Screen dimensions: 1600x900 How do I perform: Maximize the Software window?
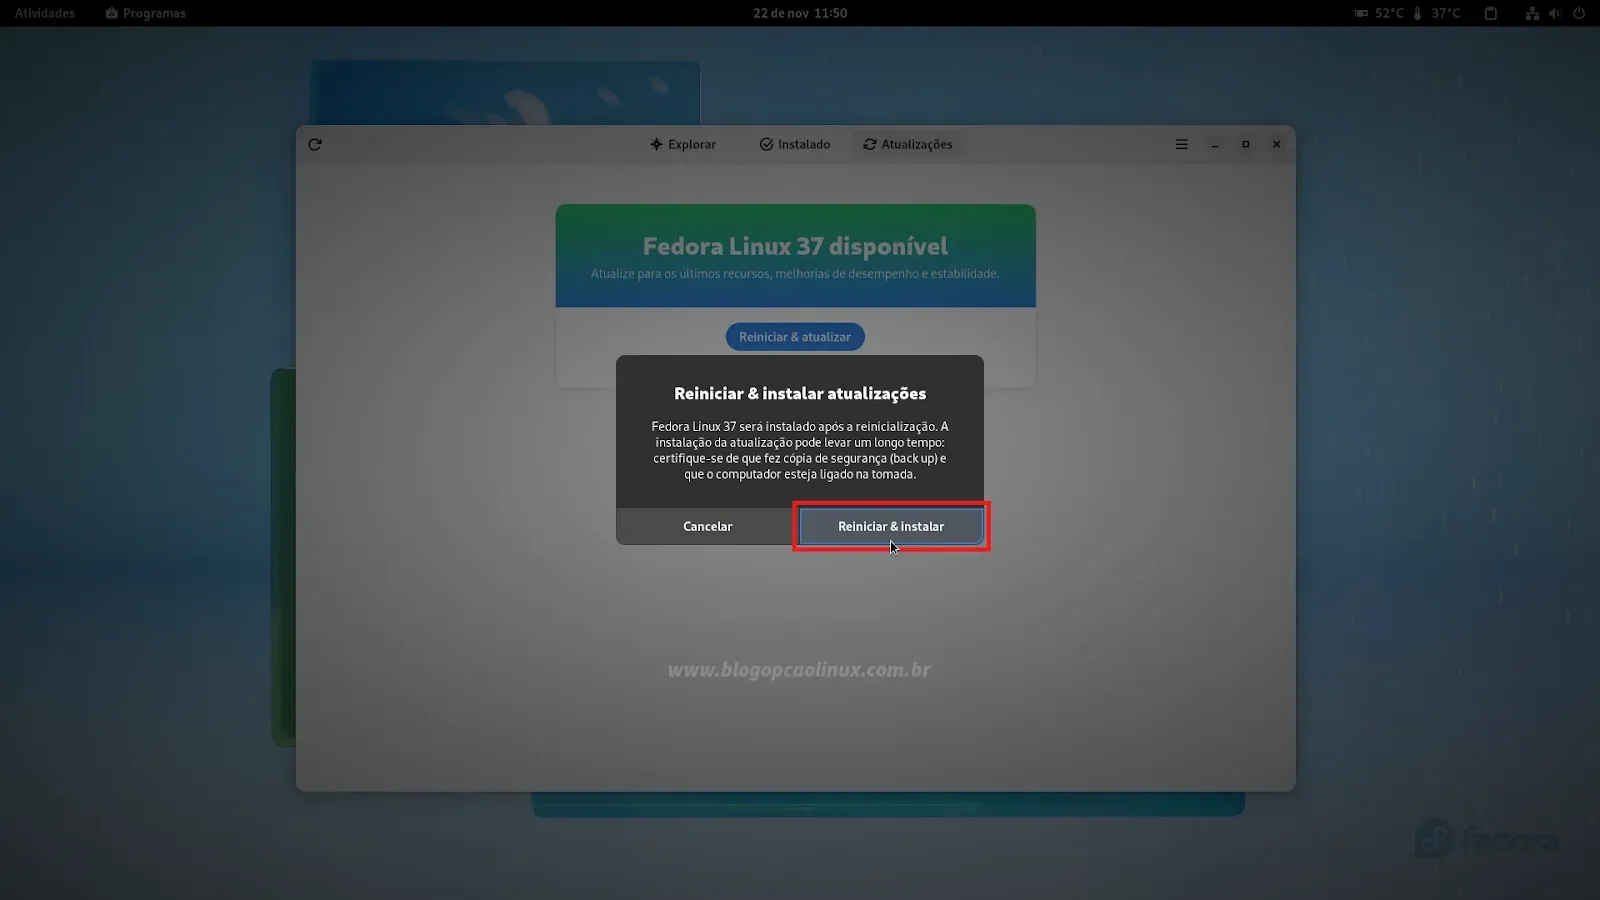[1246, 144]
